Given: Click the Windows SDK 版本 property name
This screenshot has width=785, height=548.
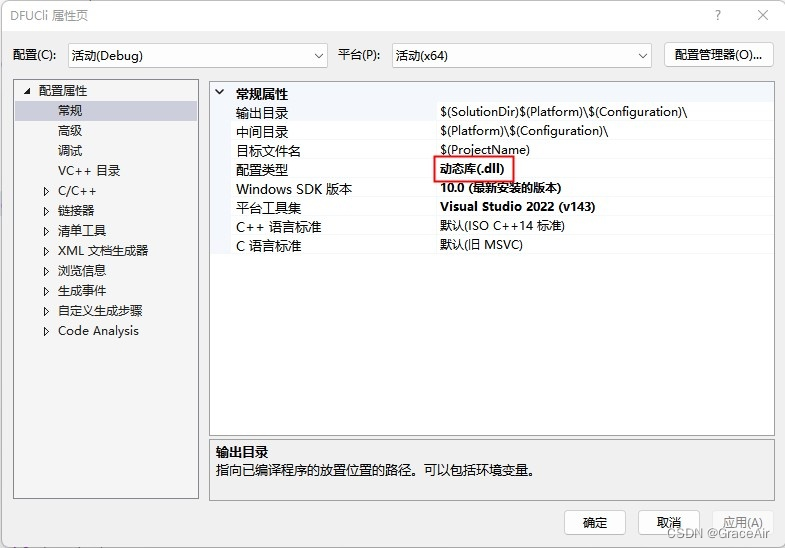Looking at the screenshot, I should [x=294, y=189].
